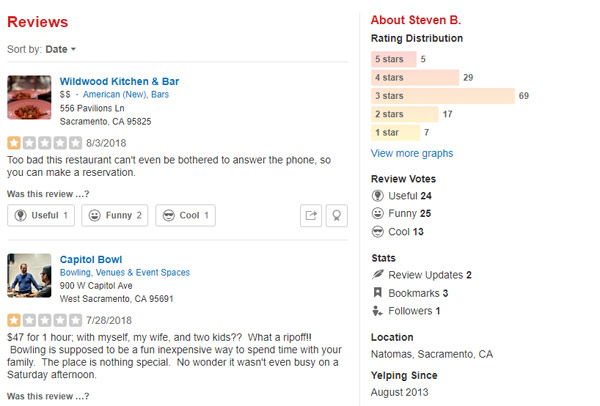This screenshot has height=406, width=600.
Task: Vote the Wildwood review as Cool
Action: [185, 215]
